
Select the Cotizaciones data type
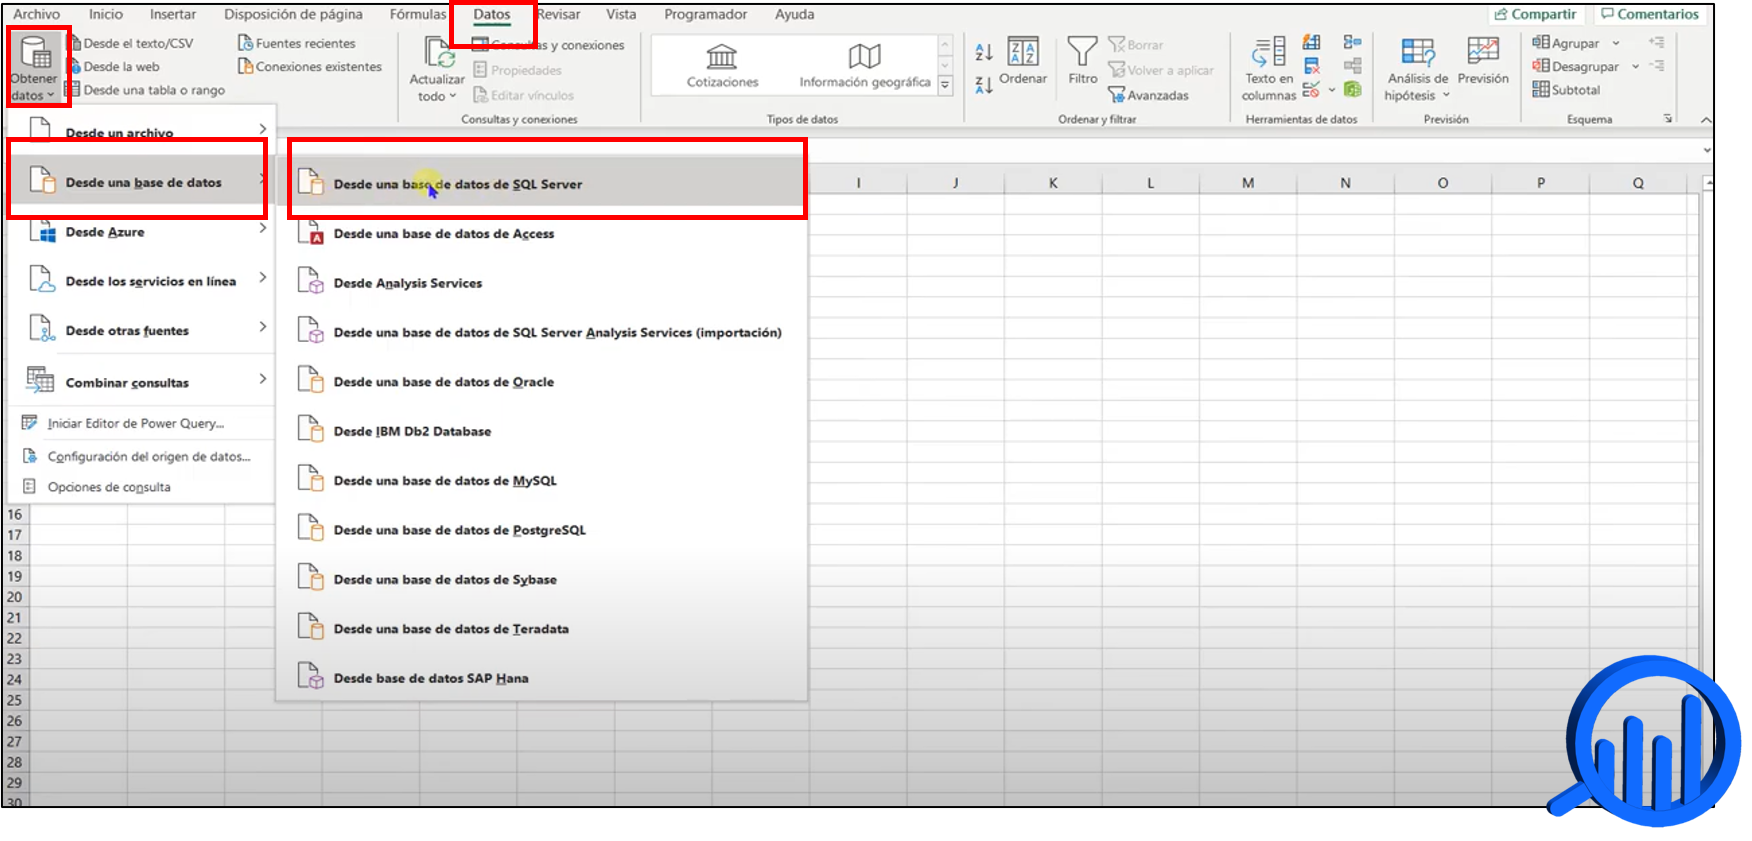pyautogui.click(x=722, y=66)
